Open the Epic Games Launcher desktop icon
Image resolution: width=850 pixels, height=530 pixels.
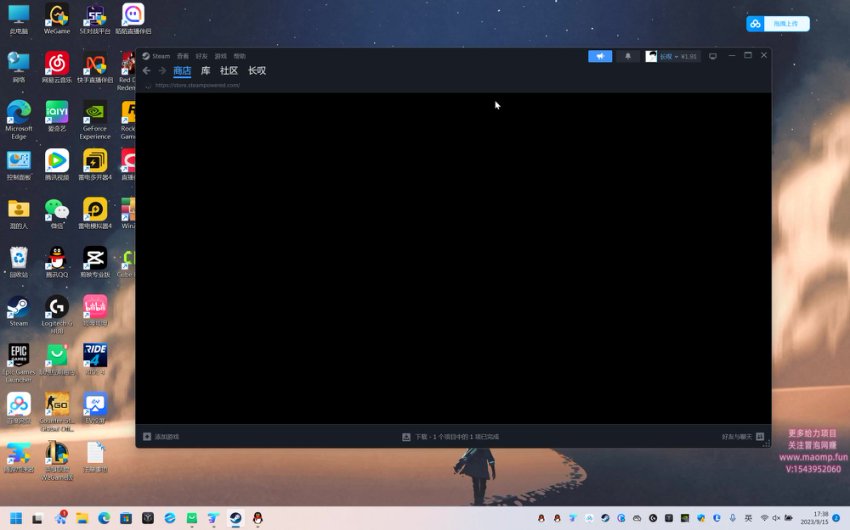(18, 357)
